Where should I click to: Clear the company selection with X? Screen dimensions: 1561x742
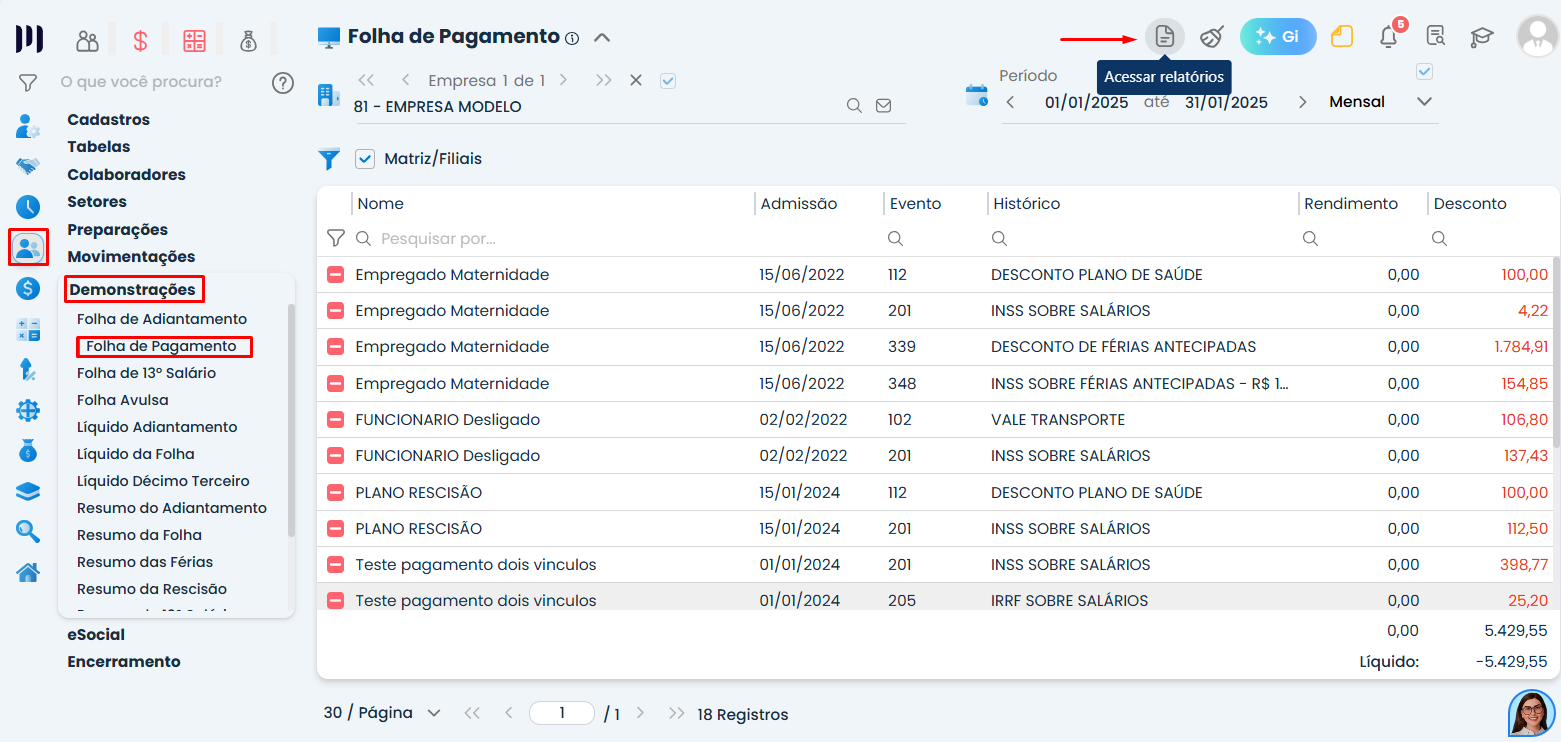[x=636, y=80]
